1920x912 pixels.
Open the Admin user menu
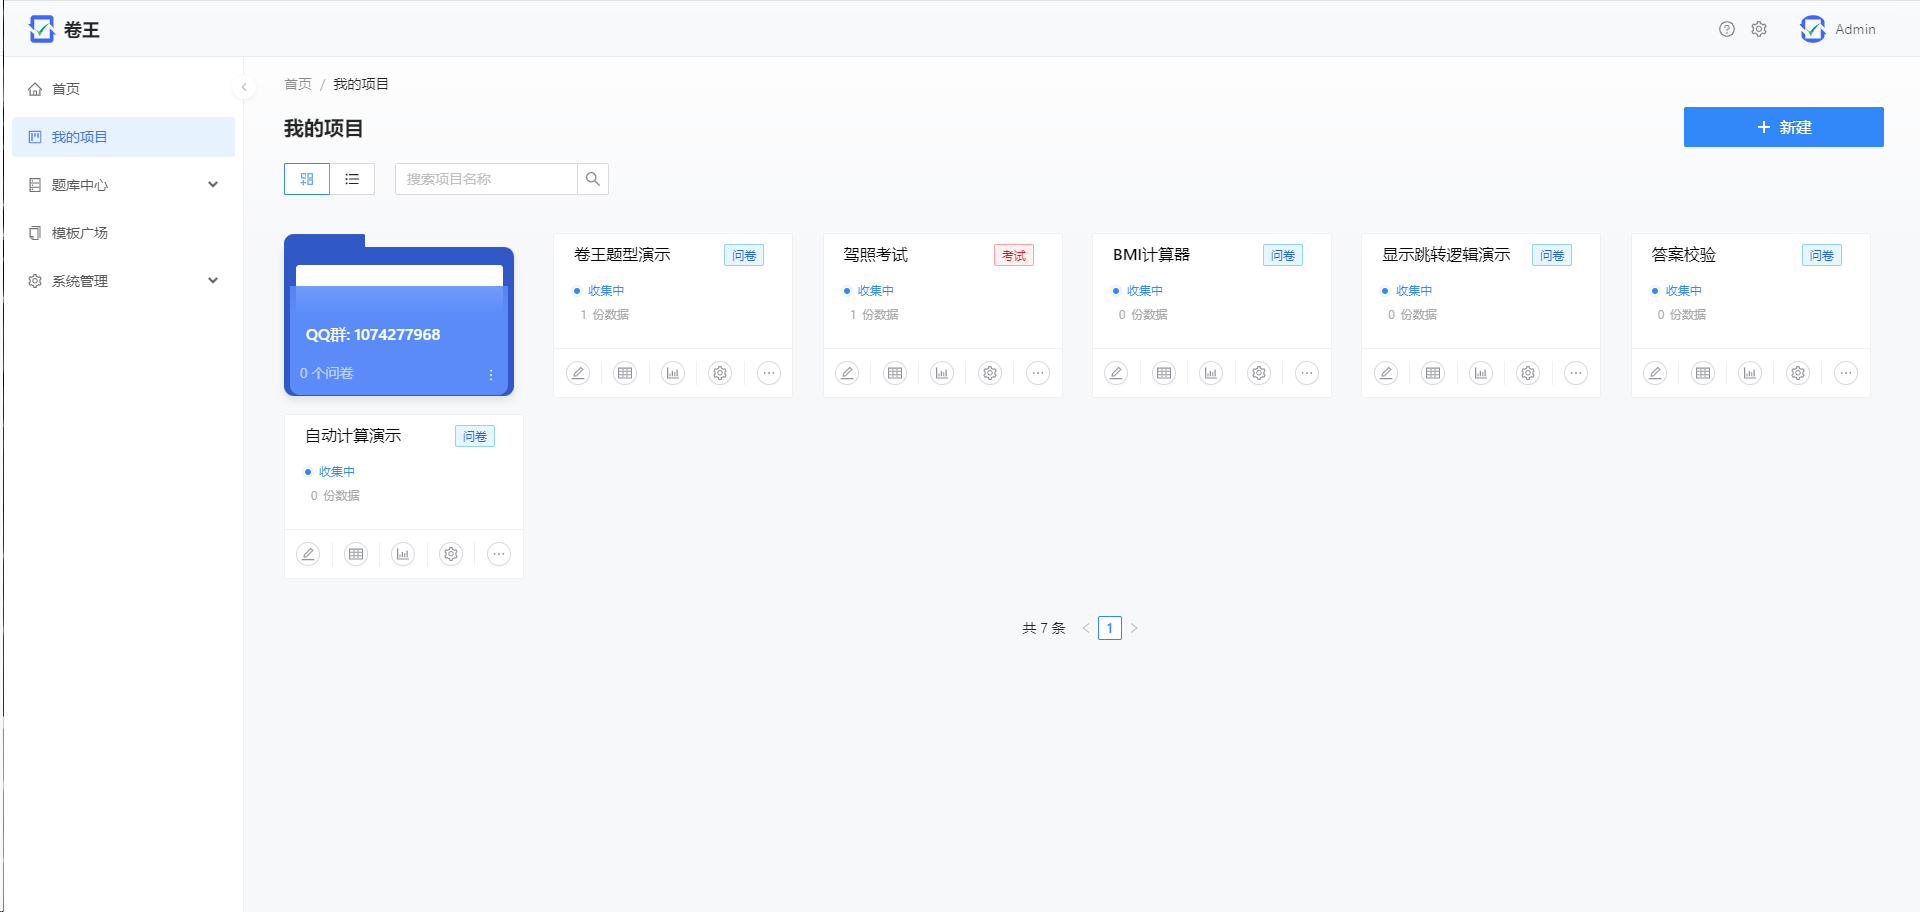point(1838,29)
